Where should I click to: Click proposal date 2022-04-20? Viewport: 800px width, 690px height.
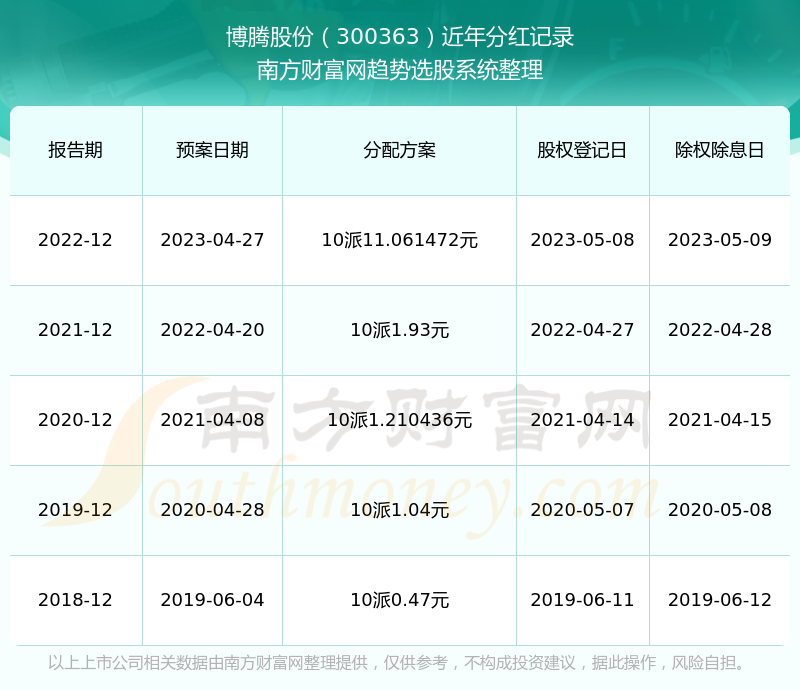[x=212, y=330]
